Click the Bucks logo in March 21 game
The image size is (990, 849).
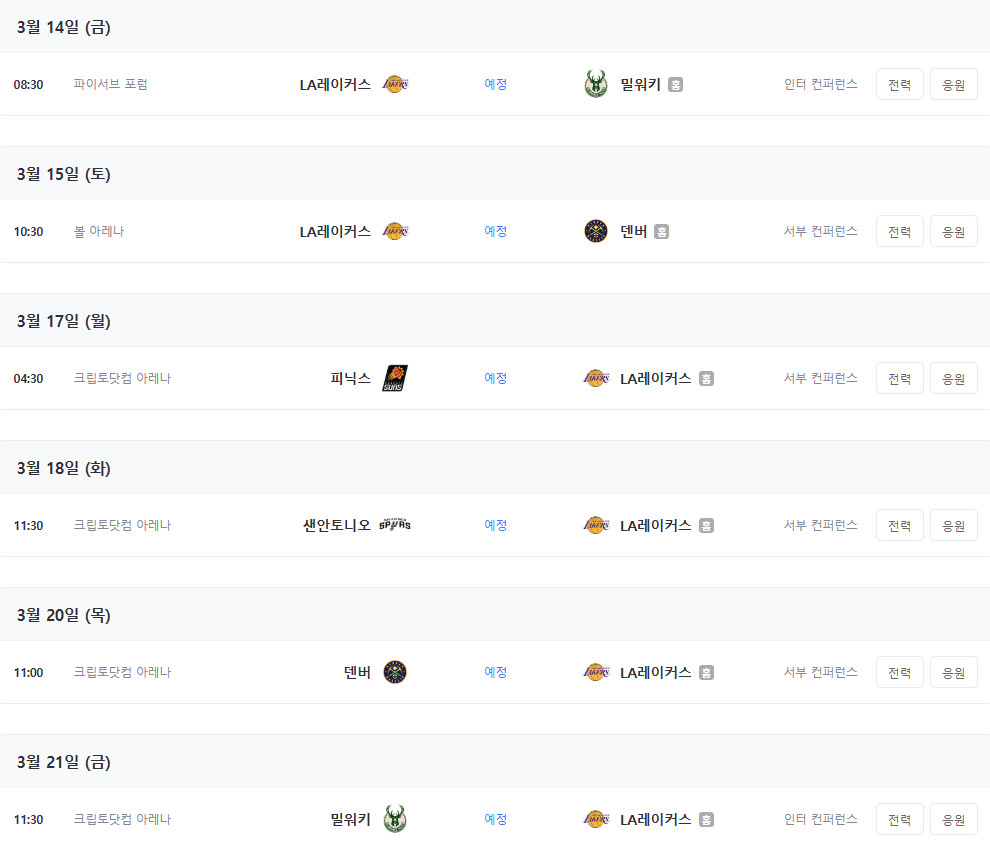click(x=395, y=819)
